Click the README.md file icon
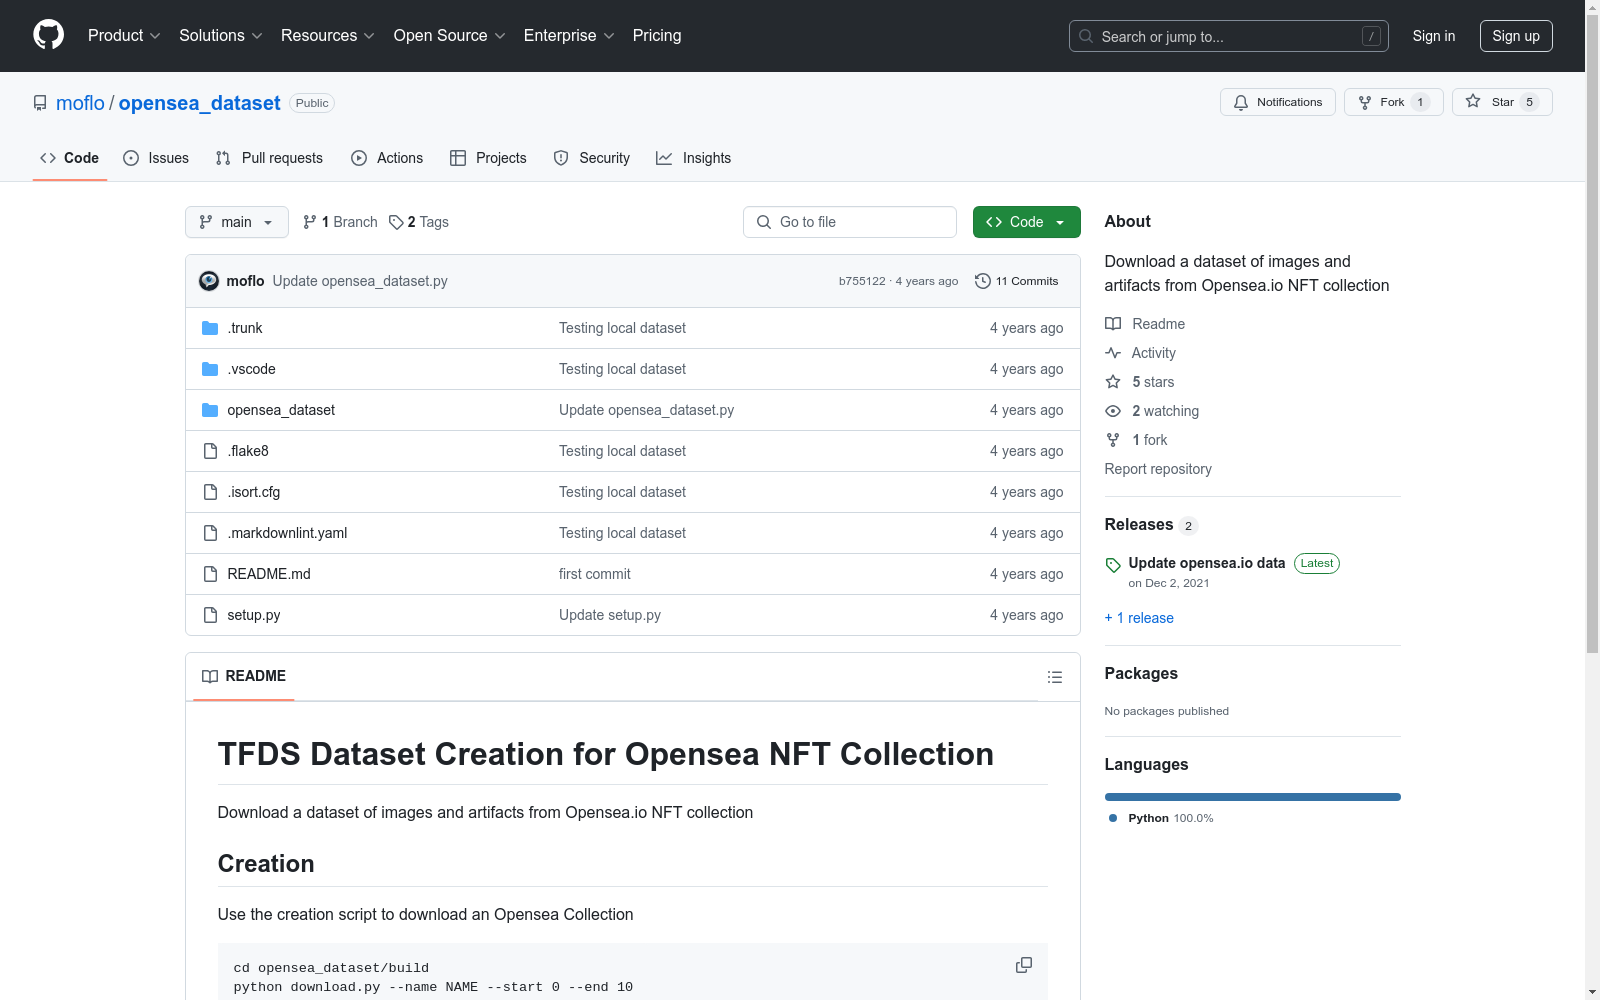 click(210, 574)
